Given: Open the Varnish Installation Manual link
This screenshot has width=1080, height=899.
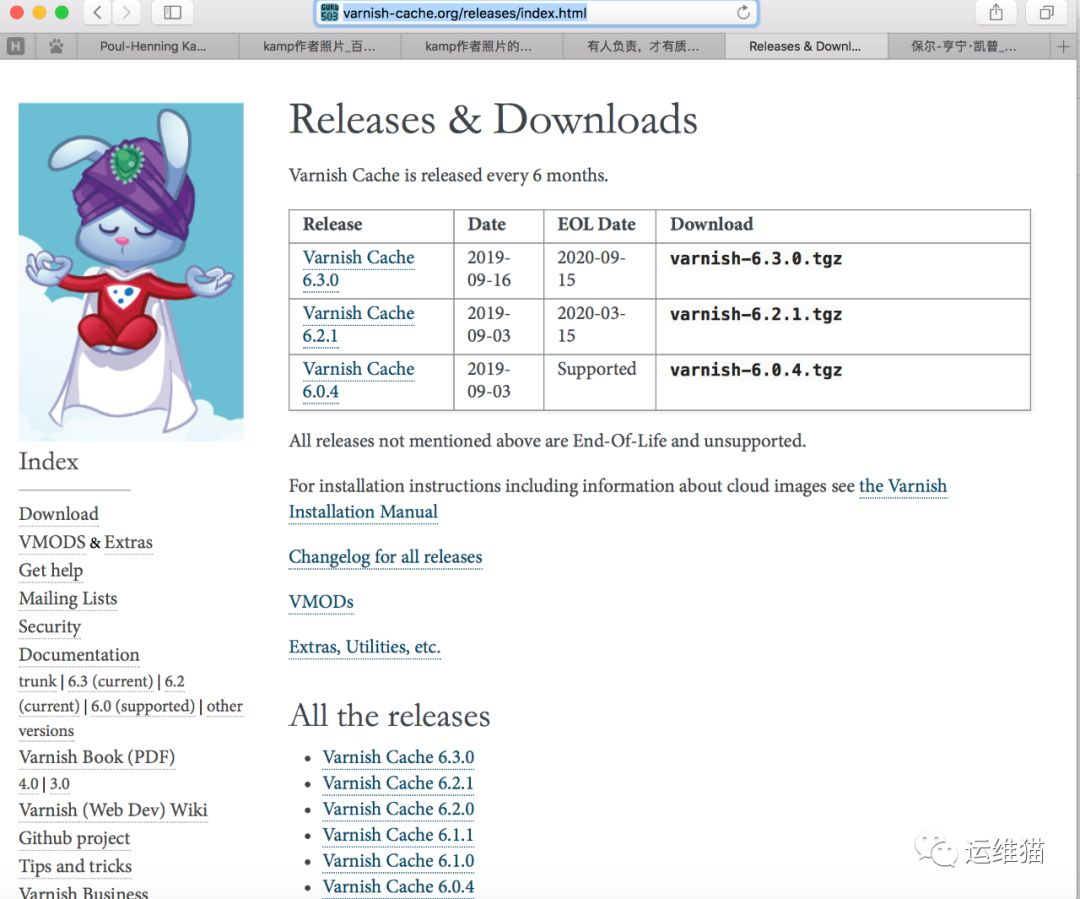Looking at the screenshot, I should click(x=363, y=512).
